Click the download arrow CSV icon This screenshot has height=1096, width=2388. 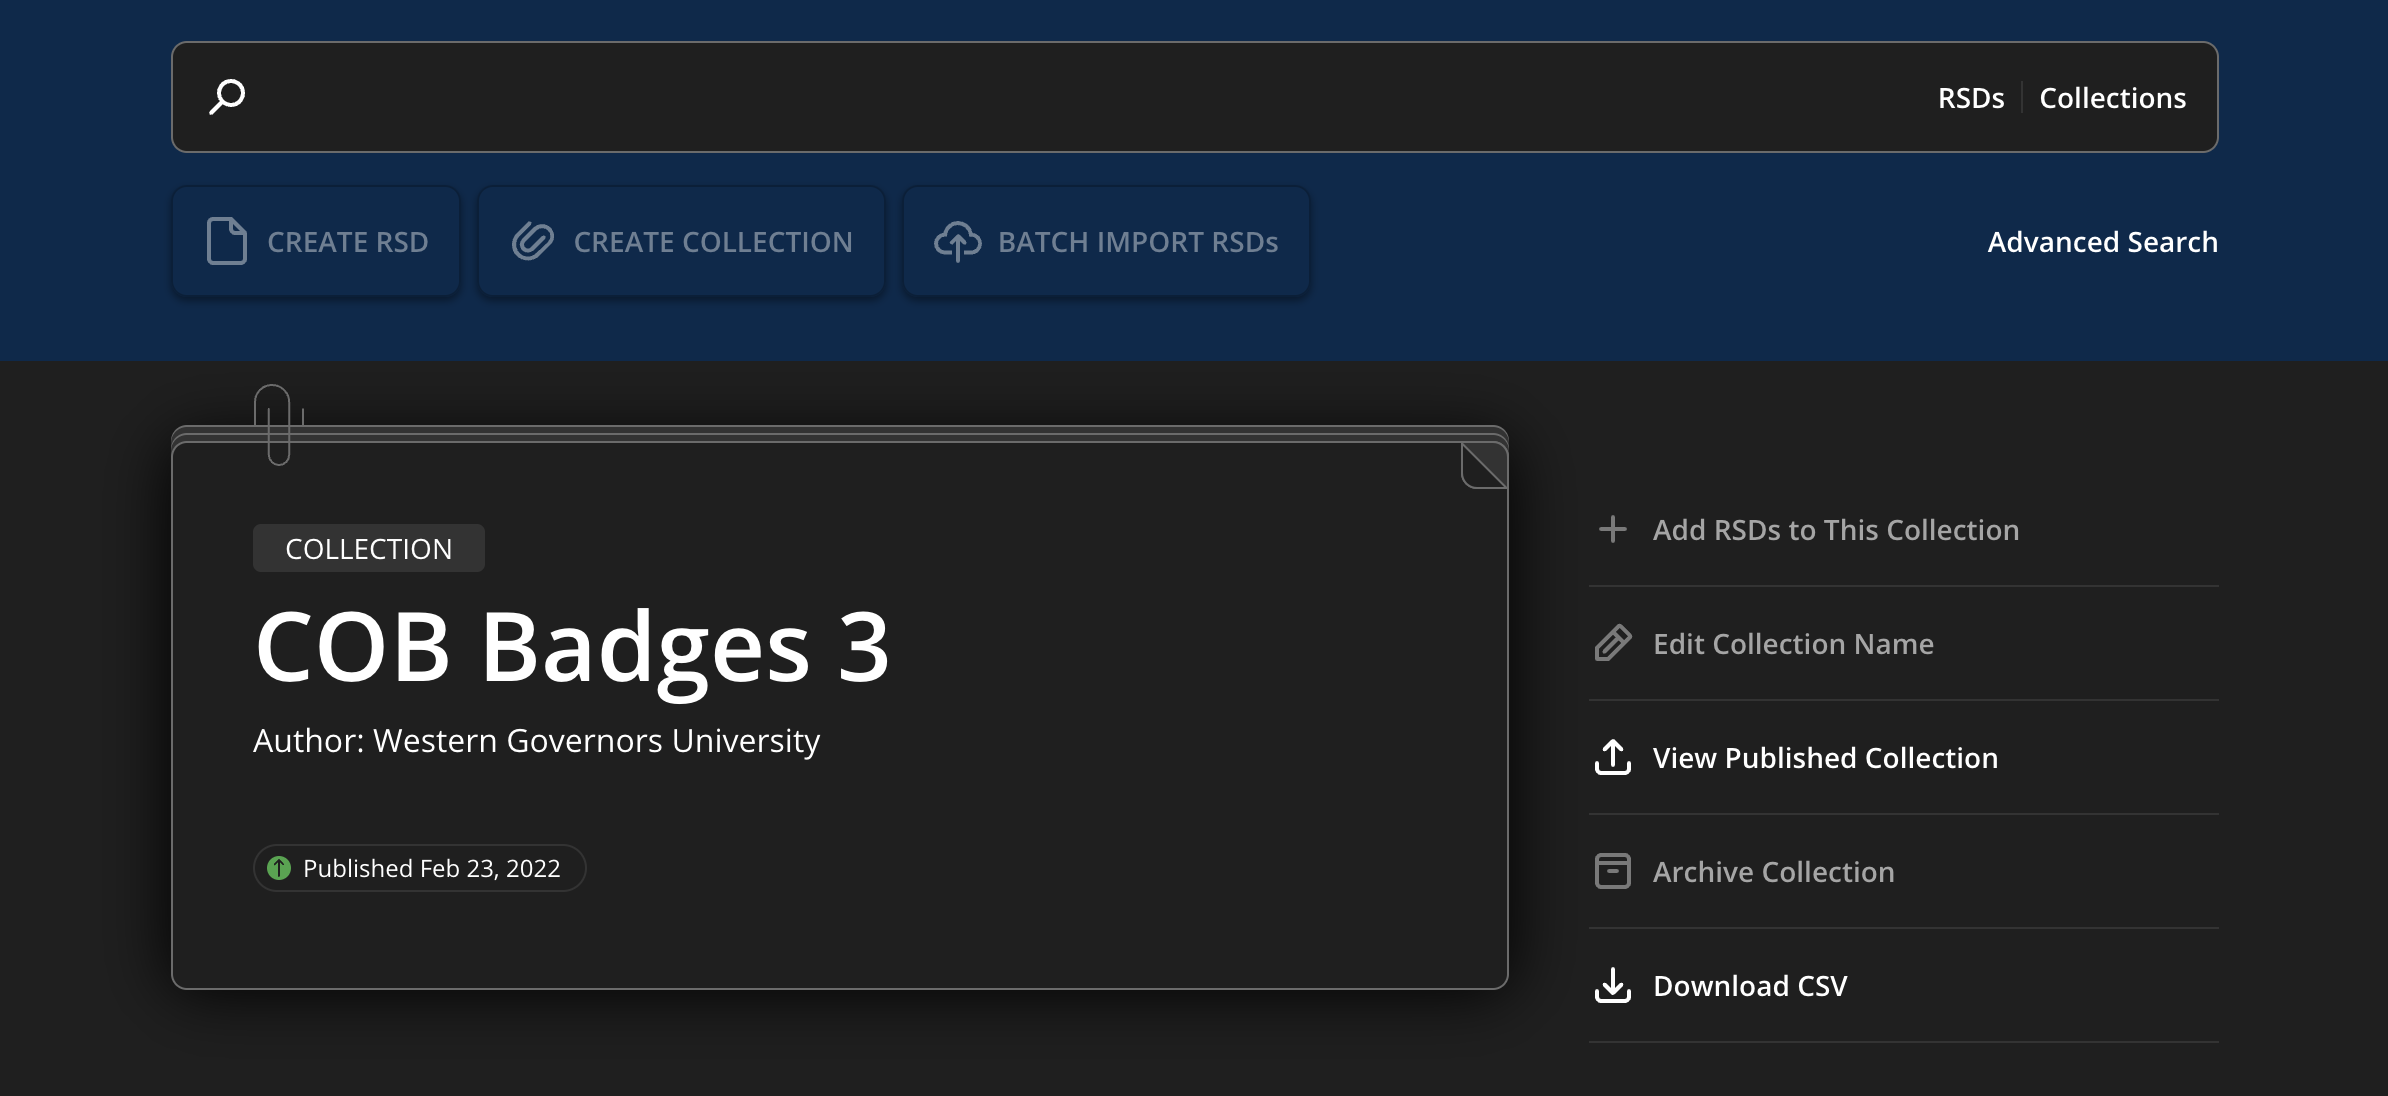pyautogui.click(x=1612, y=985)
